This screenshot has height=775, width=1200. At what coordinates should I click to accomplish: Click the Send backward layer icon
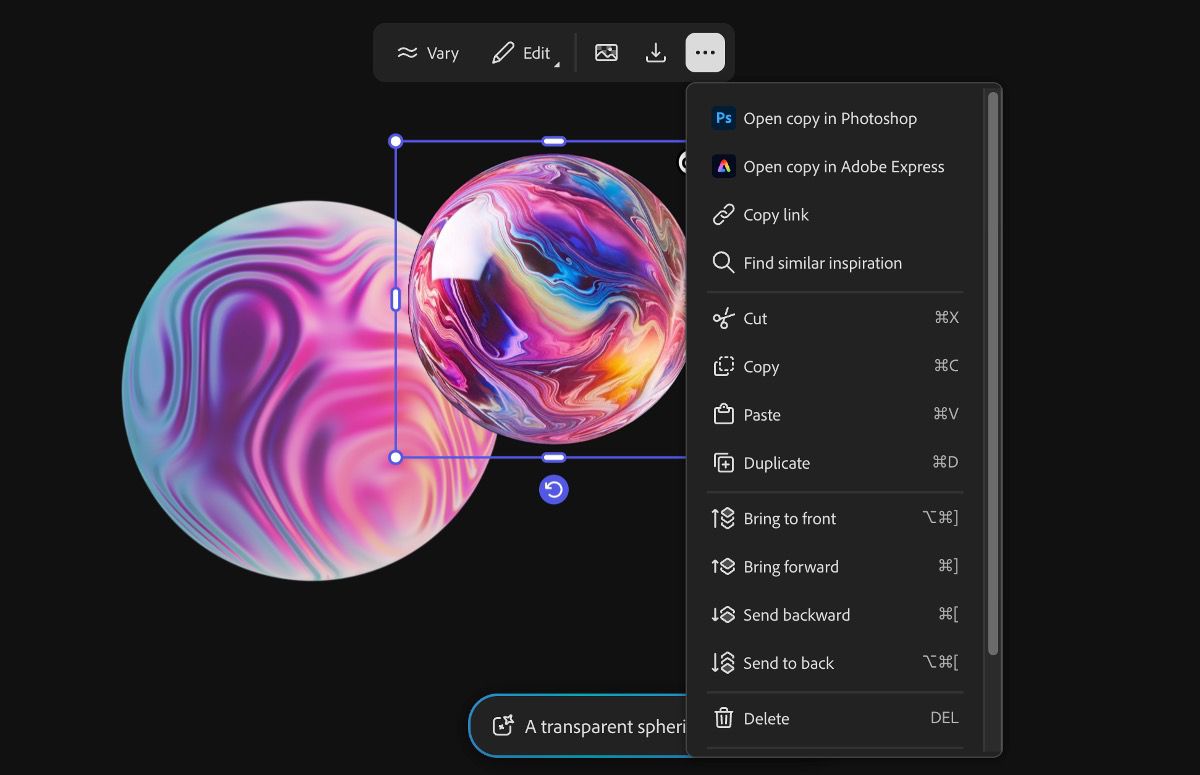723,615
